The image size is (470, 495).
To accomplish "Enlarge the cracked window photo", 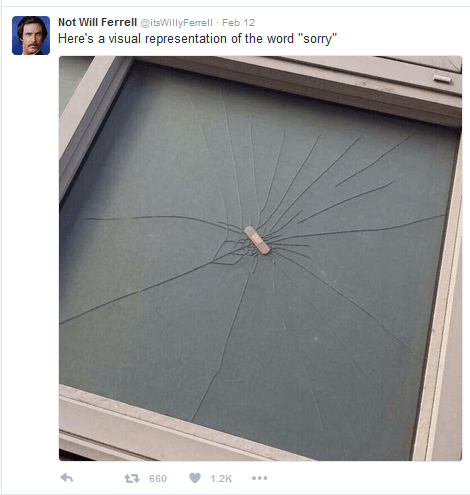I will tap(260, 258).
